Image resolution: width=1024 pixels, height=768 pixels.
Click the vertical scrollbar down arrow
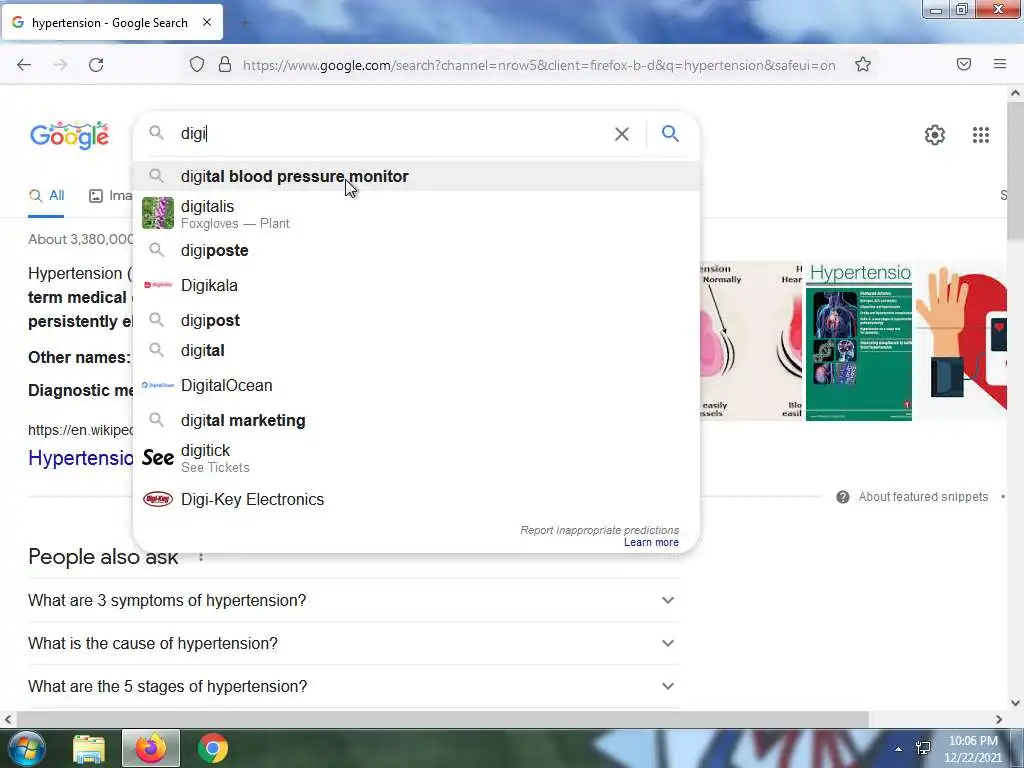1015,703
